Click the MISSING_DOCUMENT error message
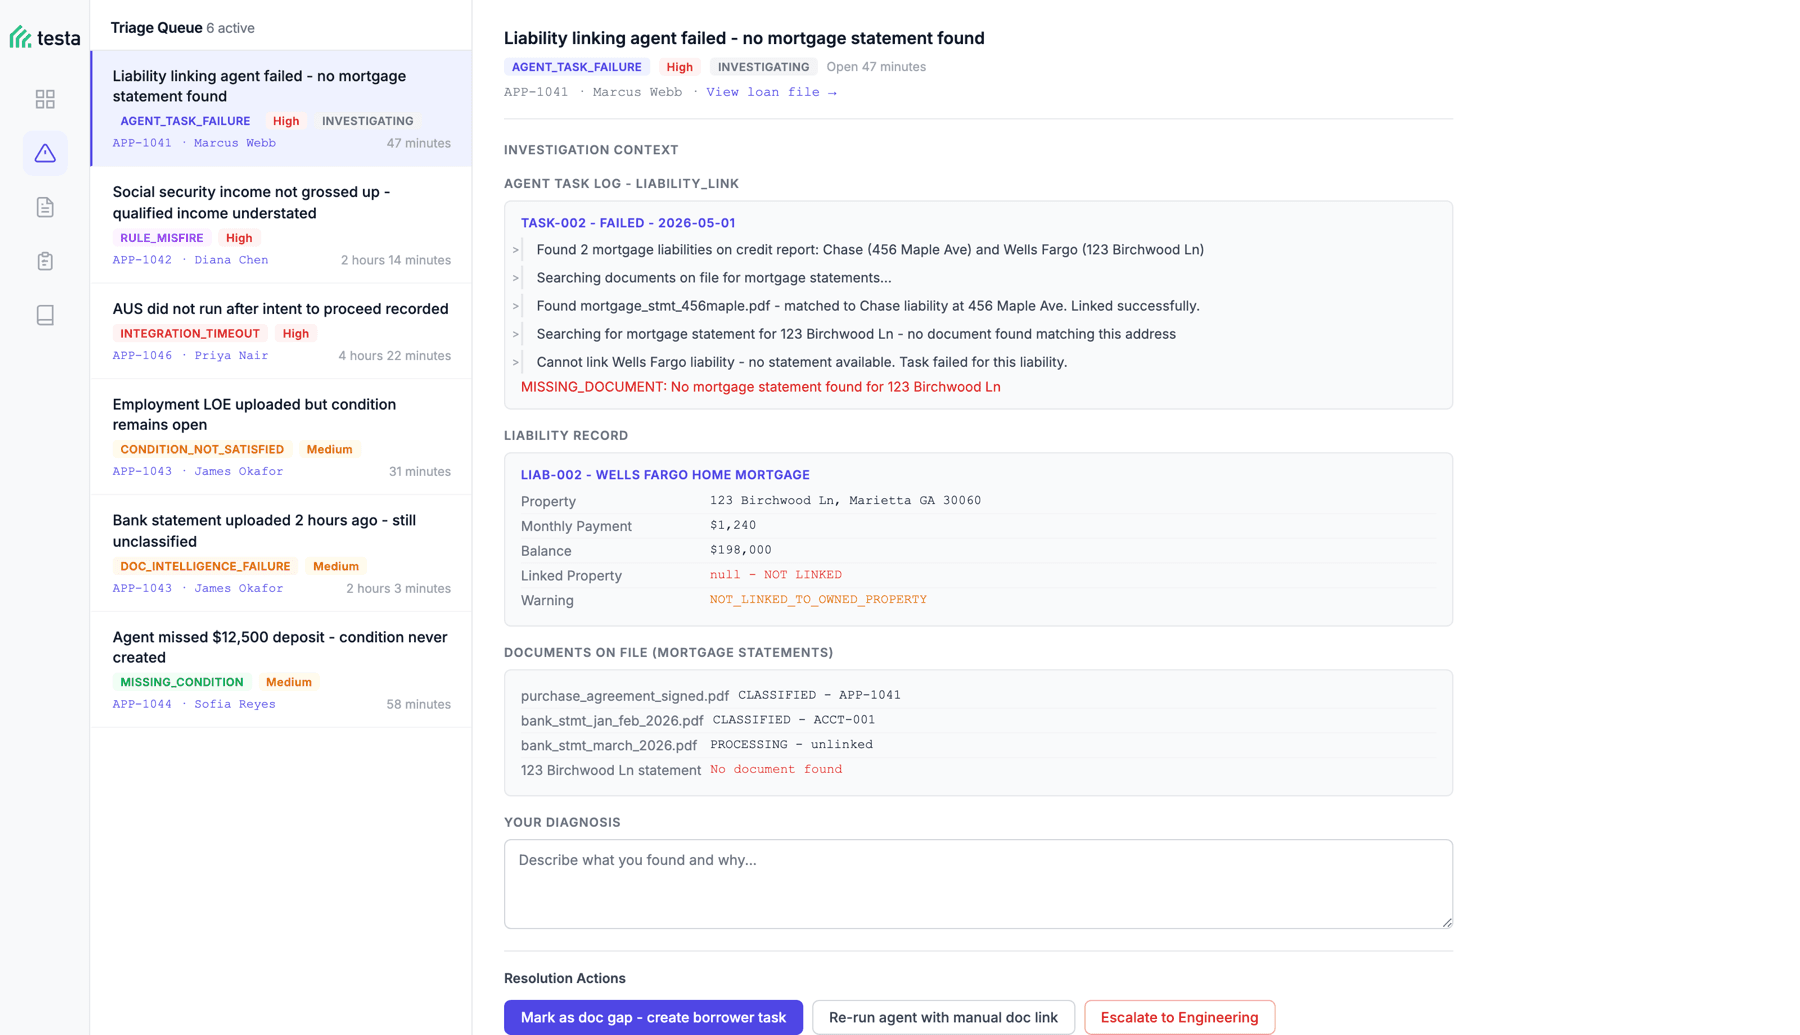Screen dimensions: 1800x1035 [760, 387]
